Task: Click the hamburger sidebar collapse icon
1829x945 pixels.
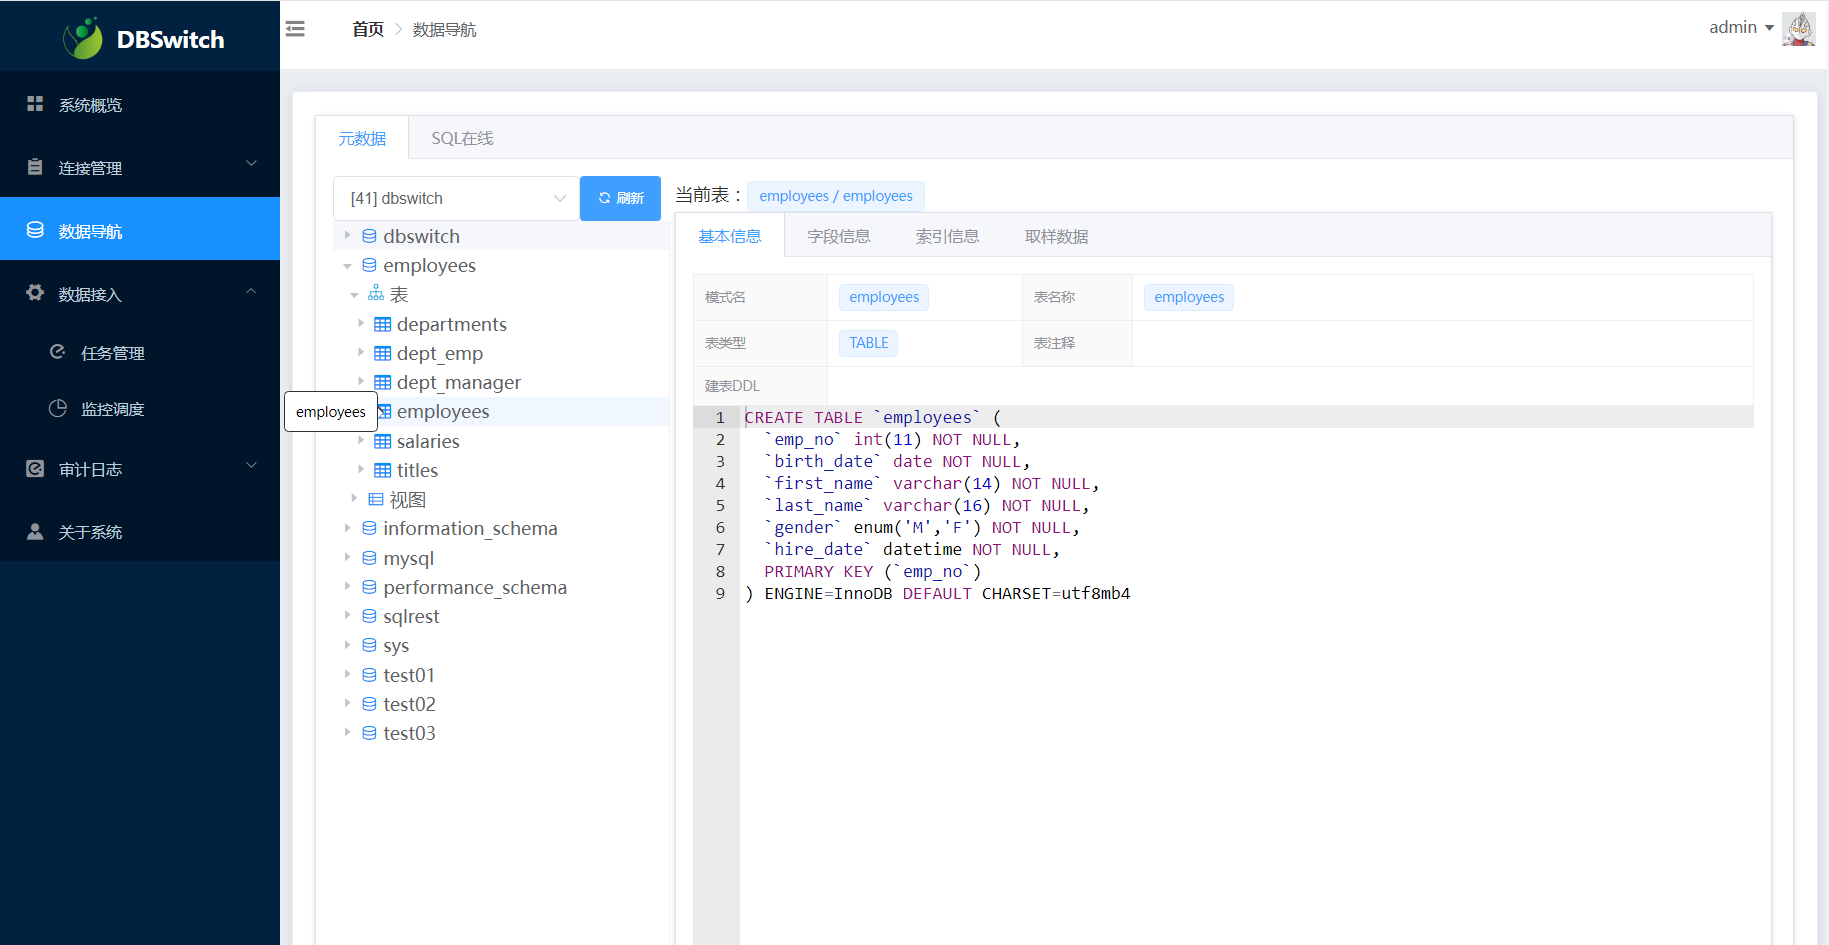Action: [x=295, y=29]
